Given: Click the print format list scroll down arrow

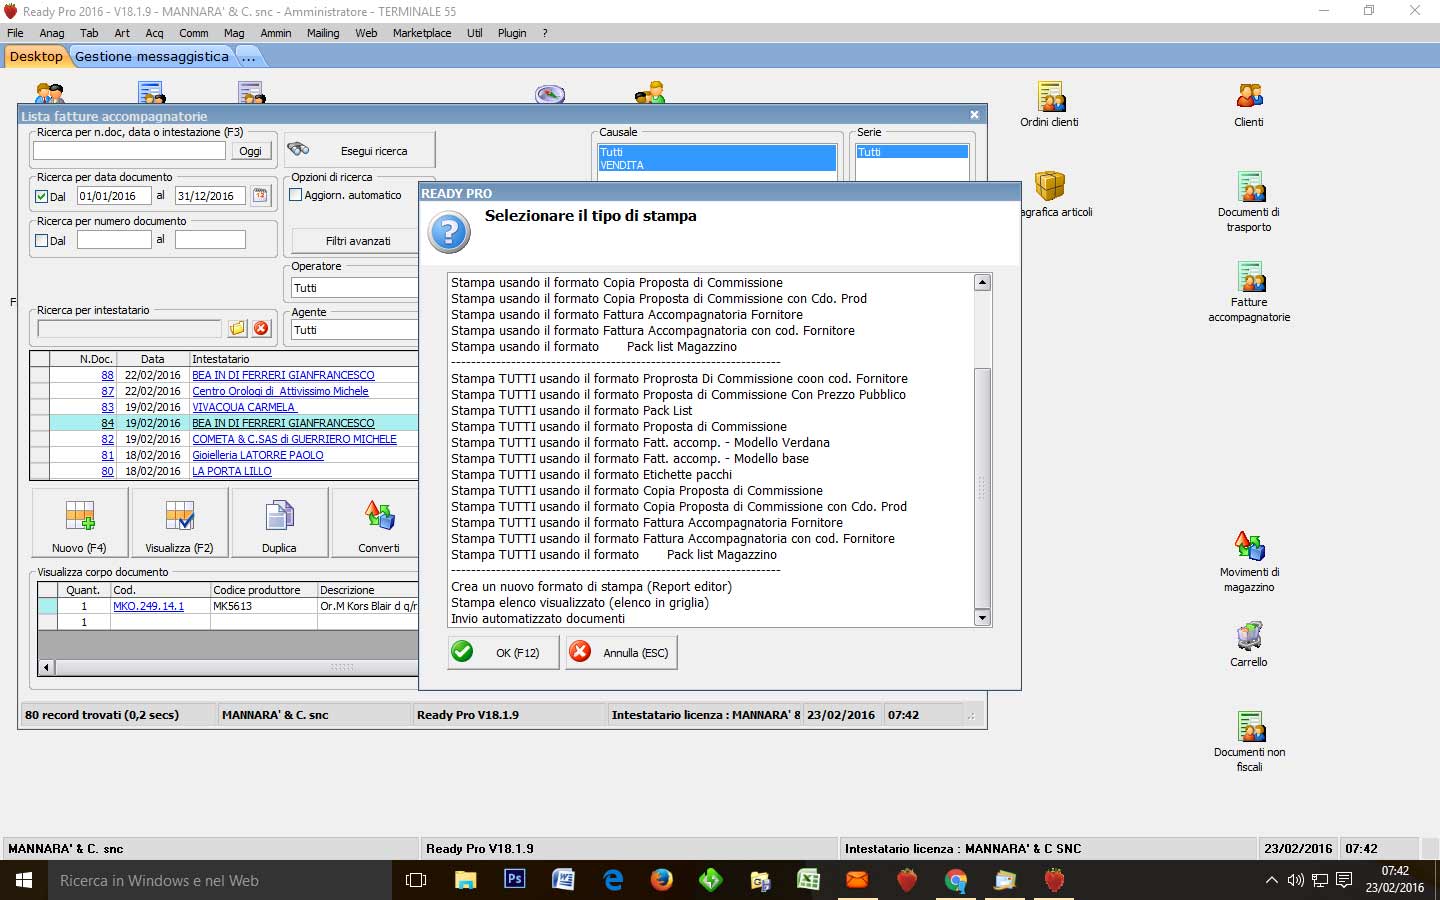Looking at the screenshot, I should pyautogui.click(x=982, y=618).
